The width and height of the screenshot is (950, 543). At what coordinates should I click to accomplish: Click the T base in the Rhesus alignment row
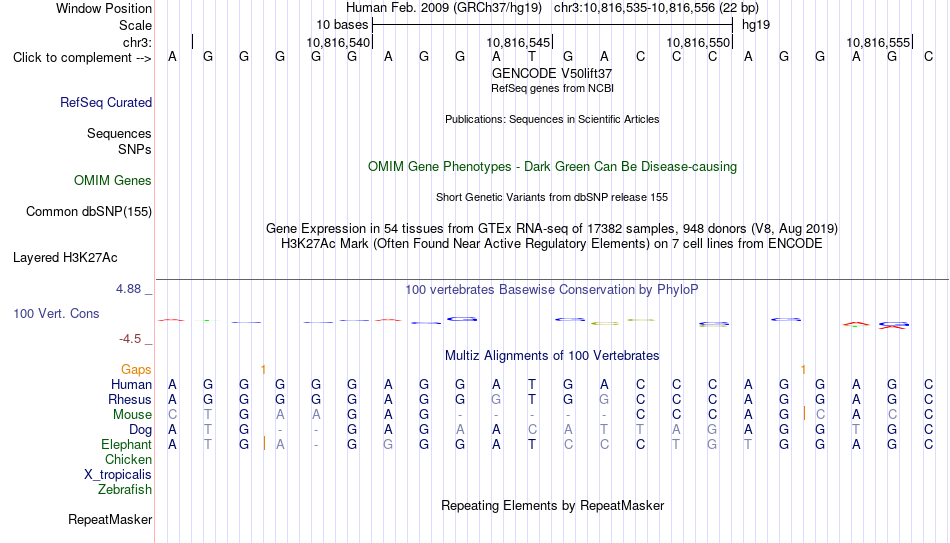coord(532,399)
